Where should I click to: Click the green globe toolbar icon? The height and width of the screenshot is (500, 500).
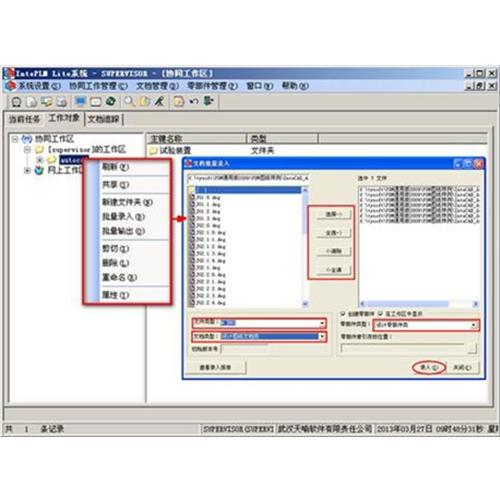pos(111,101)
